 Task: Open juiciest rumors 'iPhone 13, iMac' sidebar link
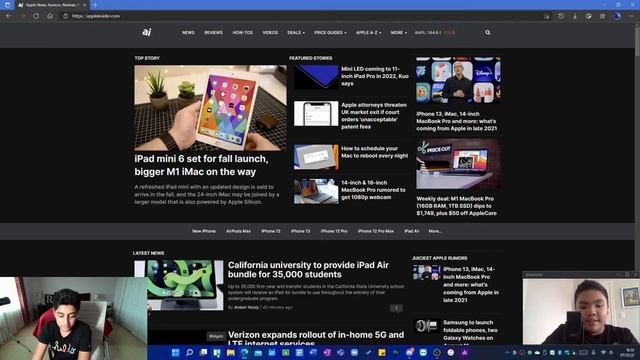pyautogui.click(x=471, y=284)
